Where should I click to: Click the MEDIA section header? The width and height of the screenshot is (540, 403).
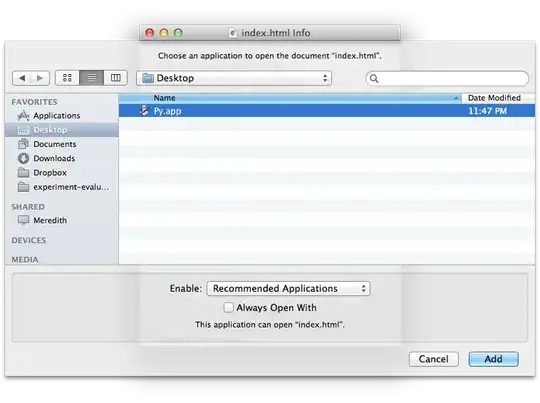(25, 259)
